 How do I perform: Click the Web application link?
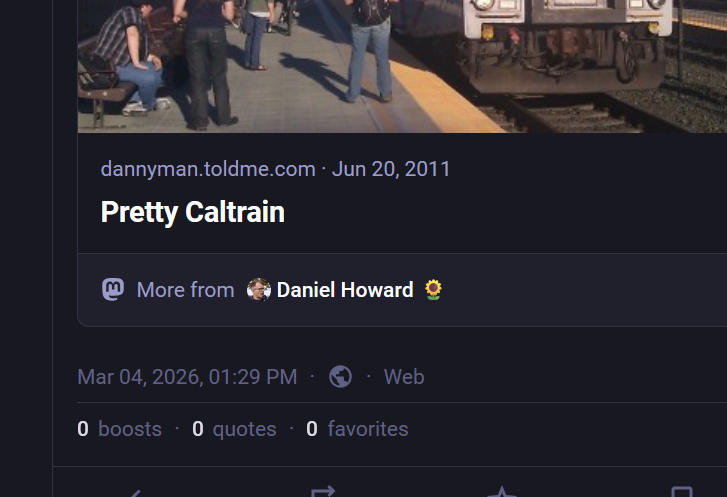coord(404,377)
